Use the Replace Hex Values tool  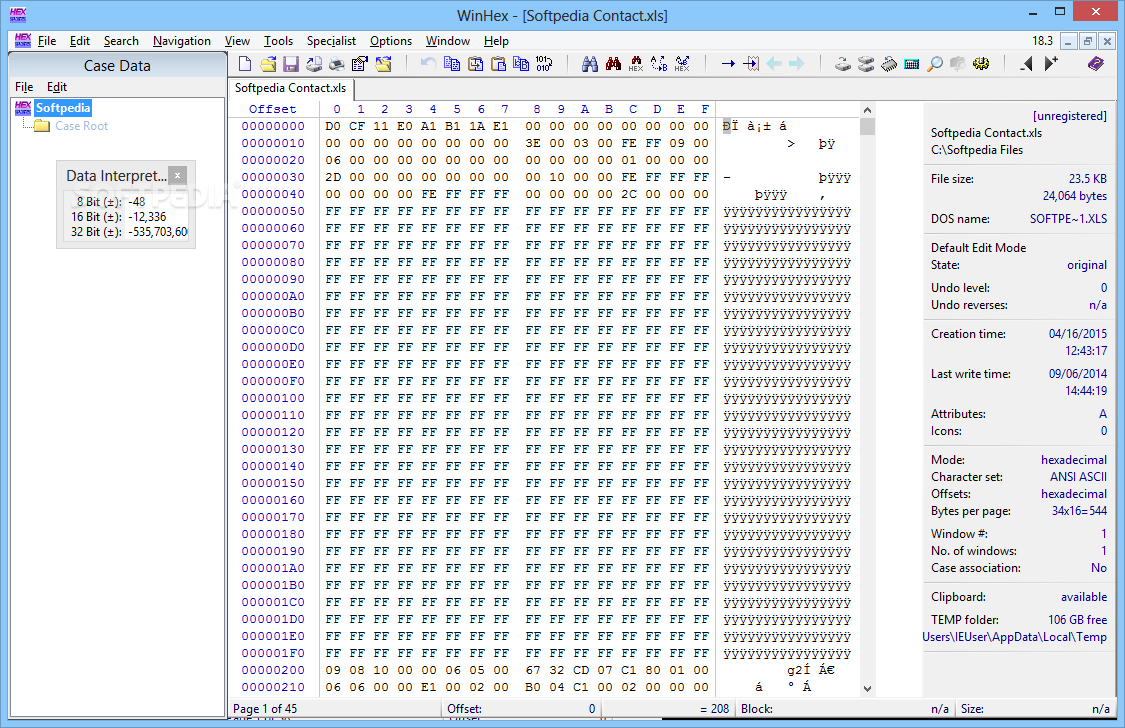click(x=683, y=62)
